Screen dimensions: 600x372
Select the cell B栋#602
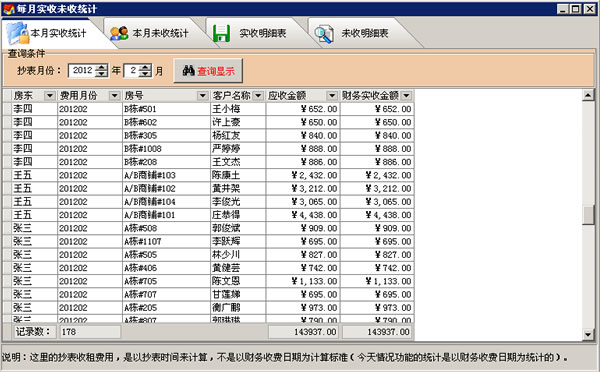pyautogui.click(x=166, y=122)
